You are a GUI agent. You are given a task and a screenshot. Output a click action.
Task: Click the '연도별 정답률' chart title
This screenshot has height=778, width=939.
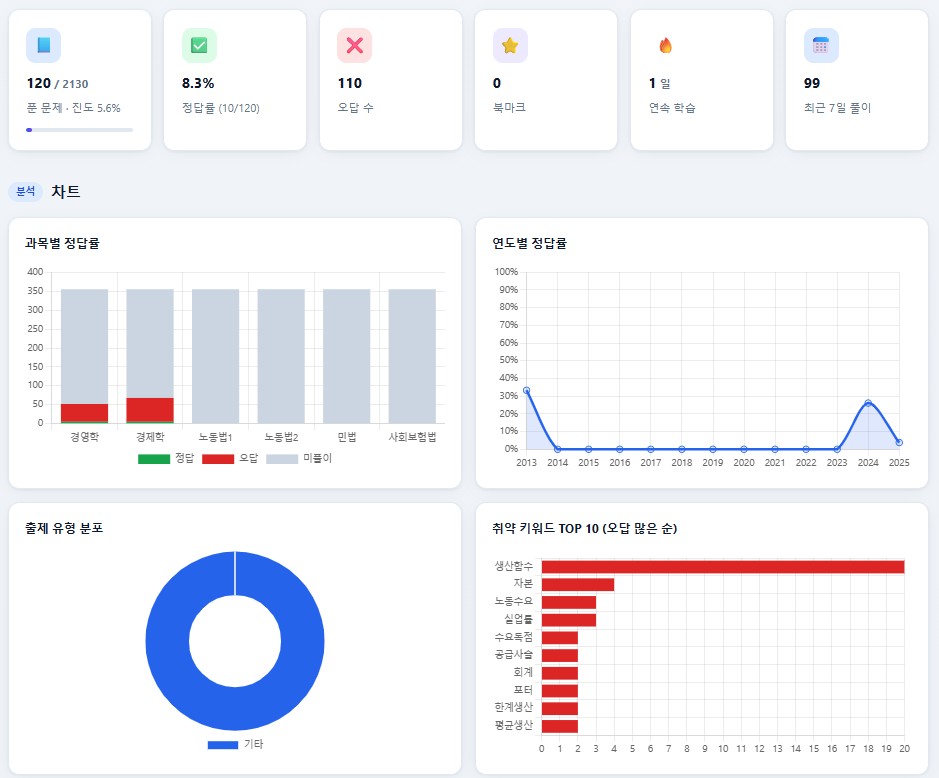point(529,243)
